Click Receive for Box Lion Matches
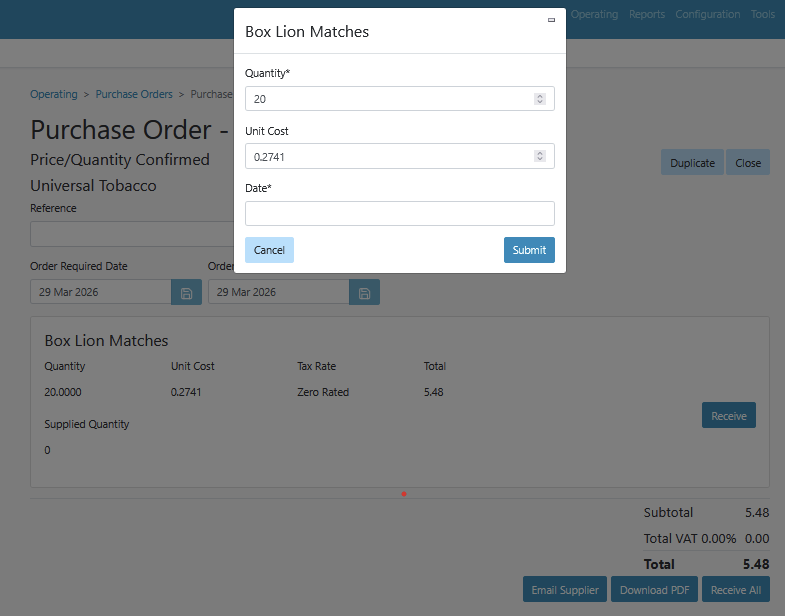This screenshot has width=785, height=616. point(729,415)
